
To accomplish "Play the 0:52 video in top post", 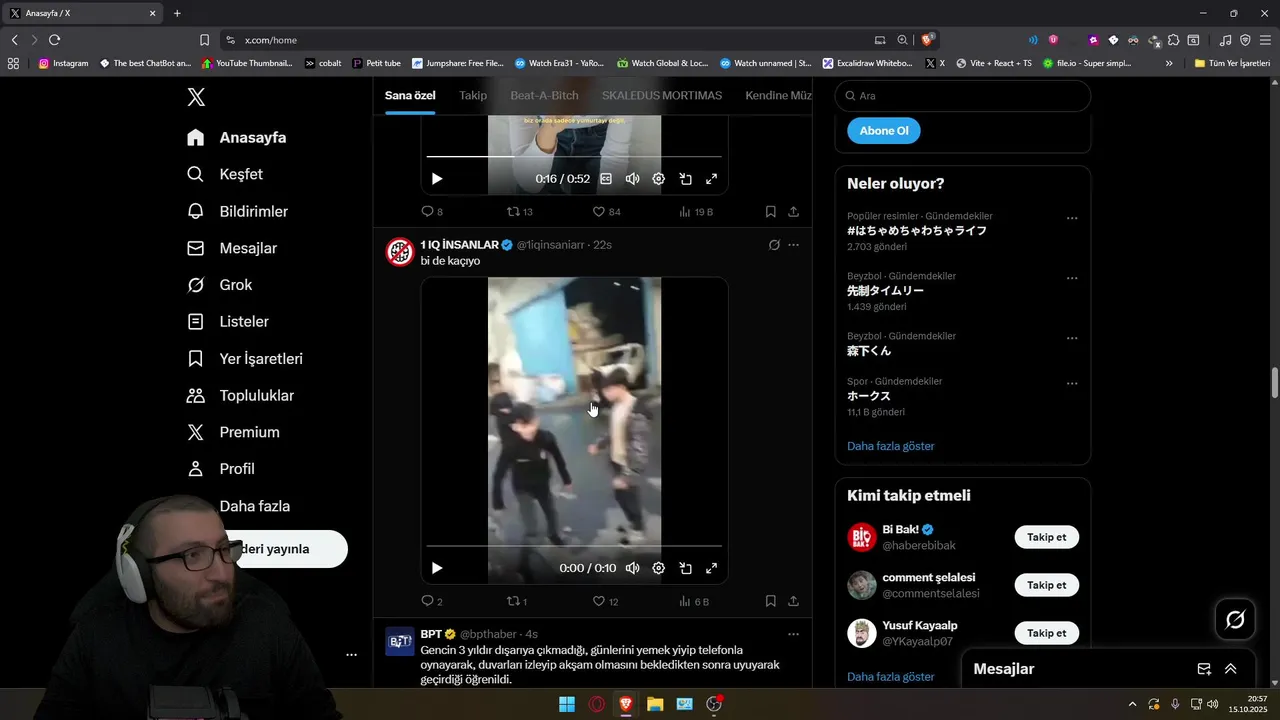I will coord(437,179).
